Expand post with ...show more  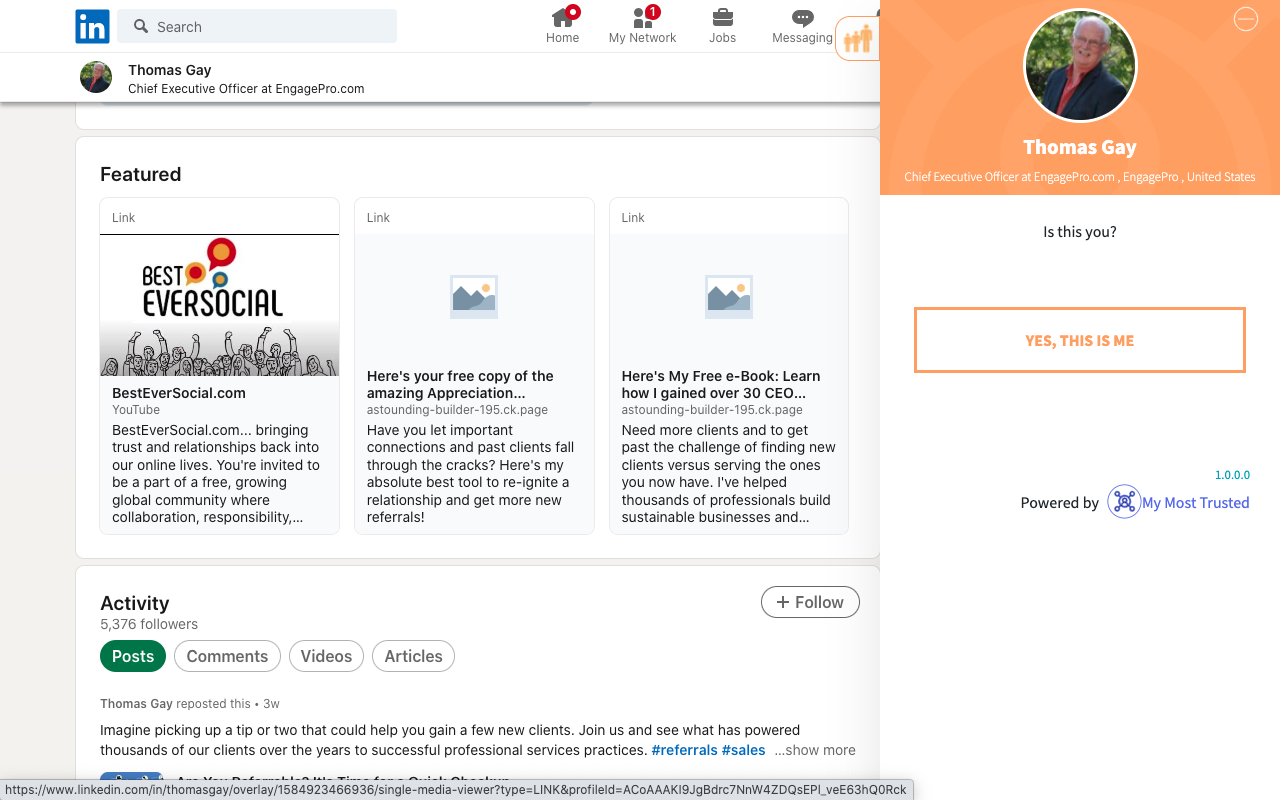(815, 750)
